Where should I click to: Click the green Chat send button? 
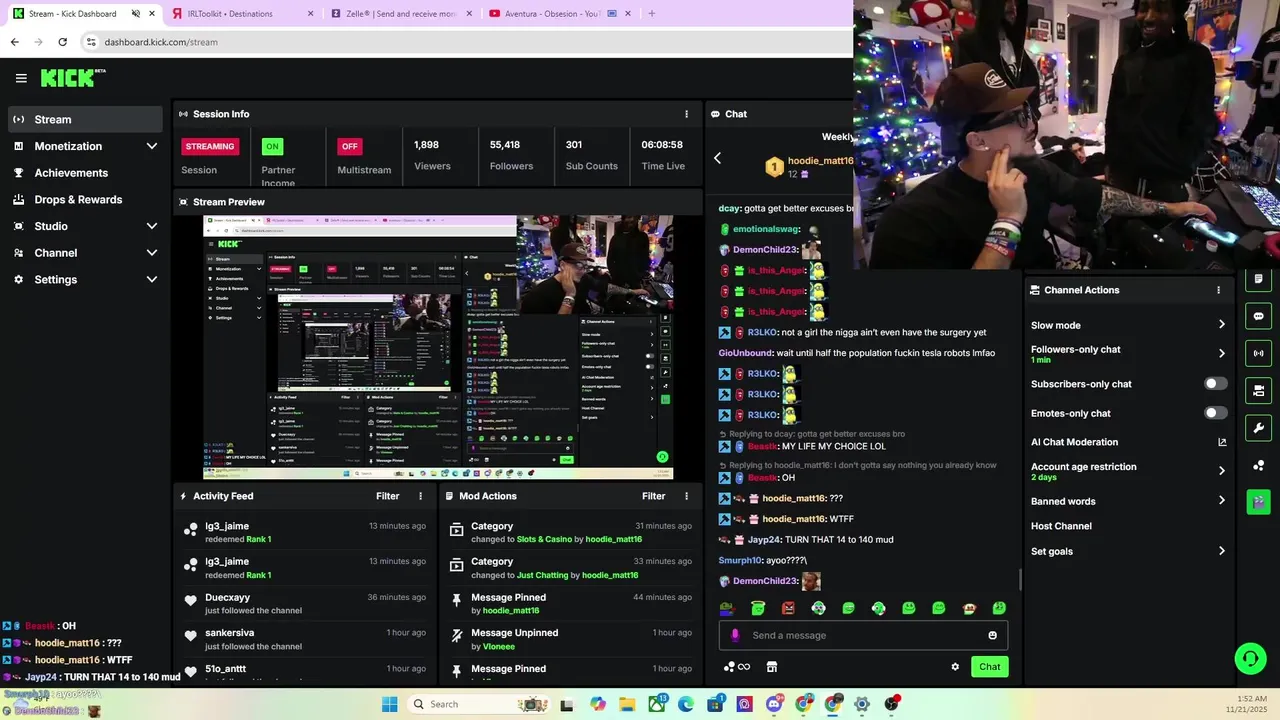(x=989, y=667)
